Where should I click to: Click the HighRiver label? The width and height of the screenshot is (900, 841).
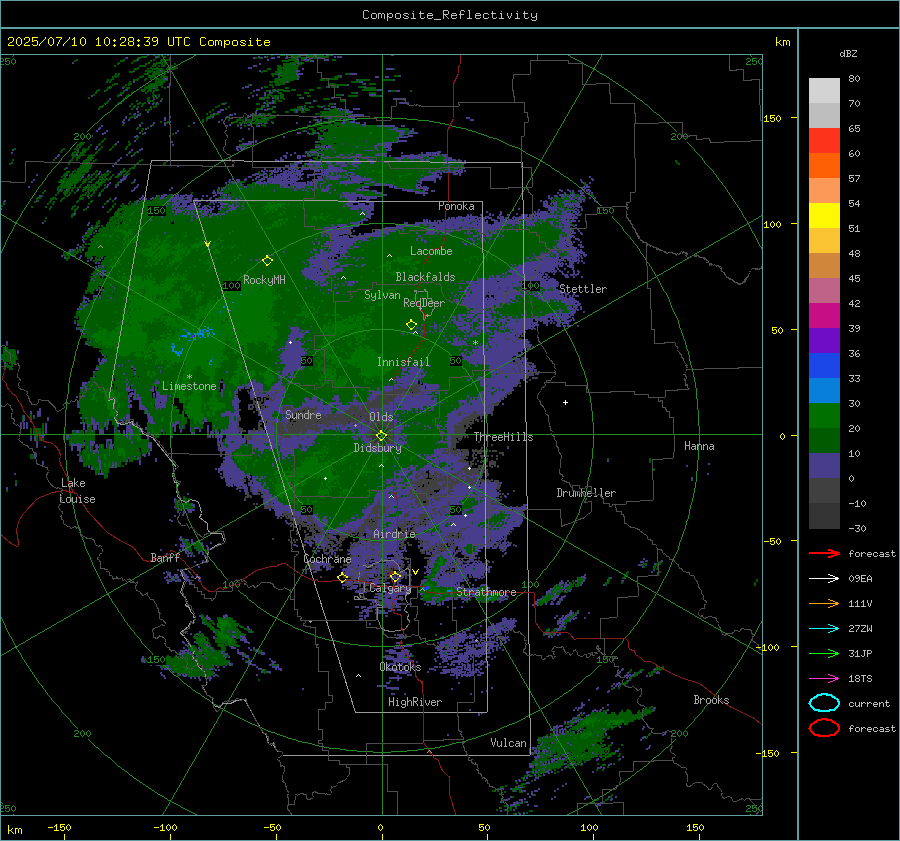click(x=415, y=702)
